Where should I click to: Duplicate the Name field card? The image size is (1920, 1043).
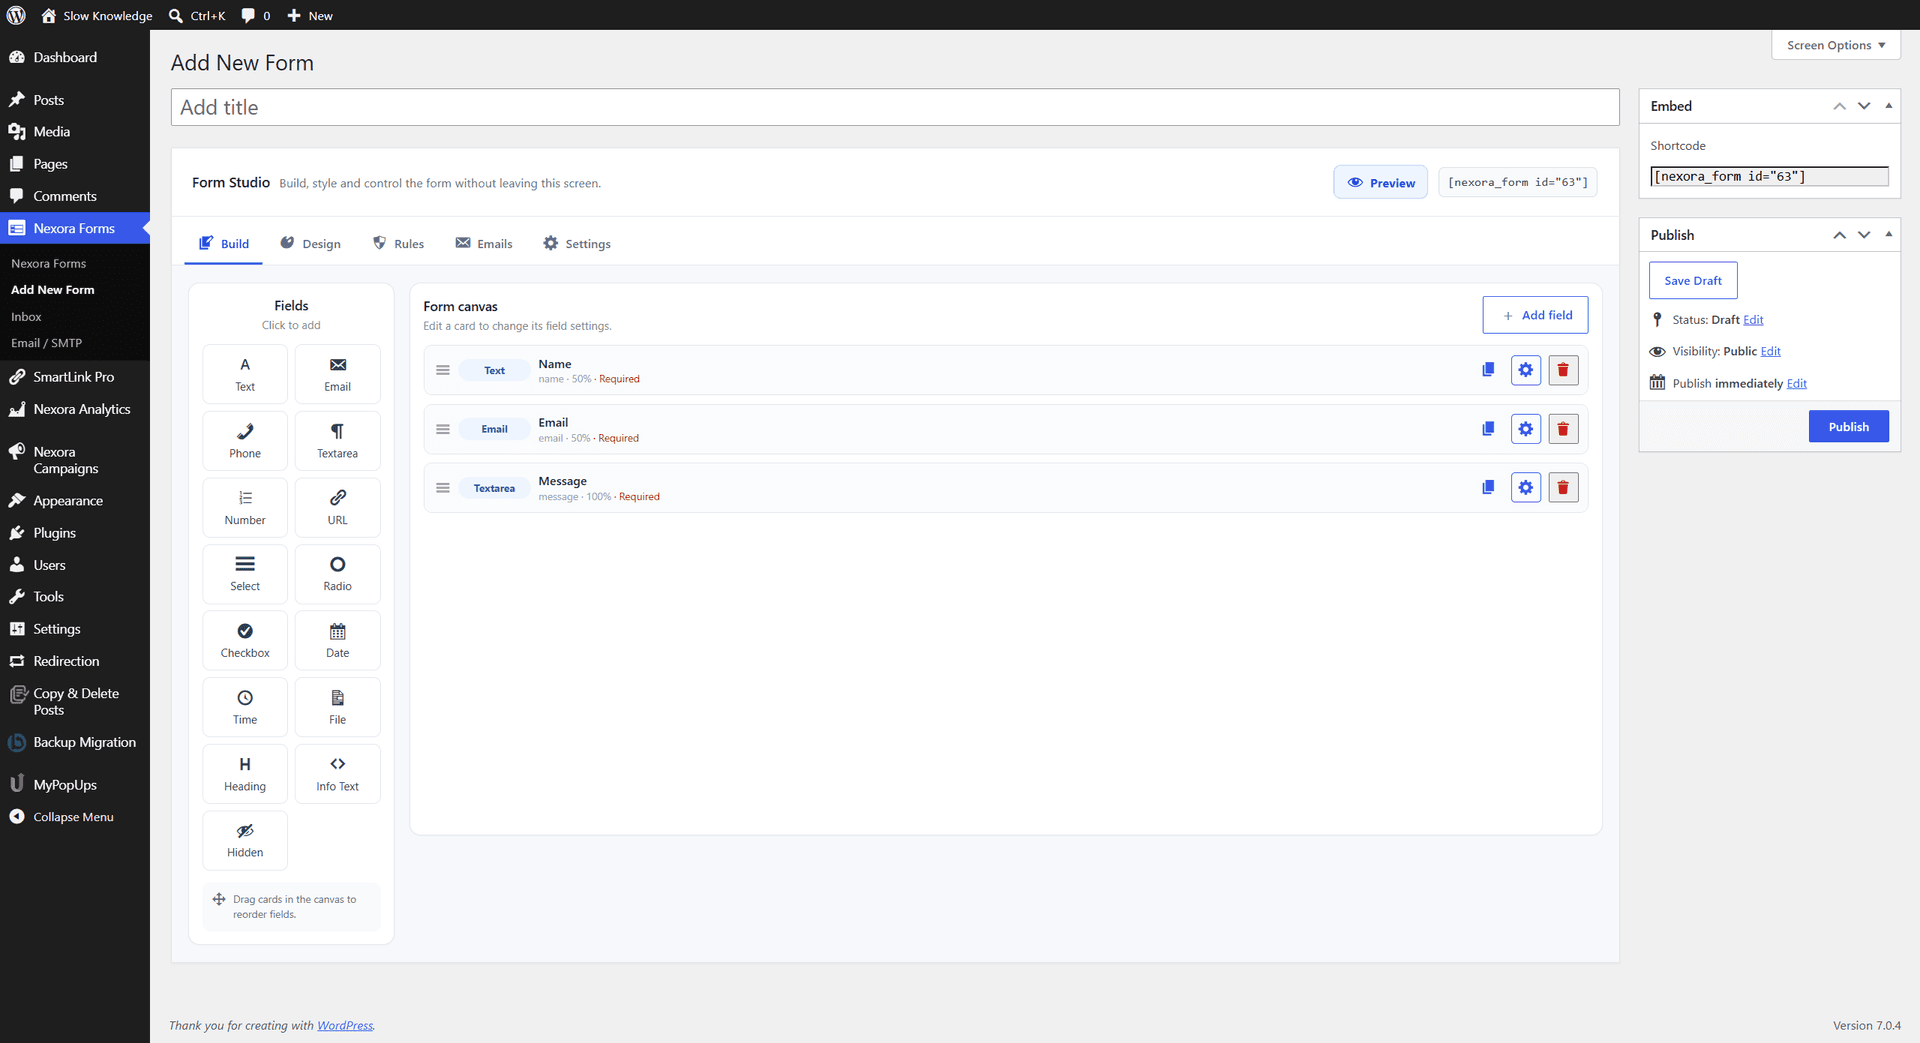[1488, 370]
